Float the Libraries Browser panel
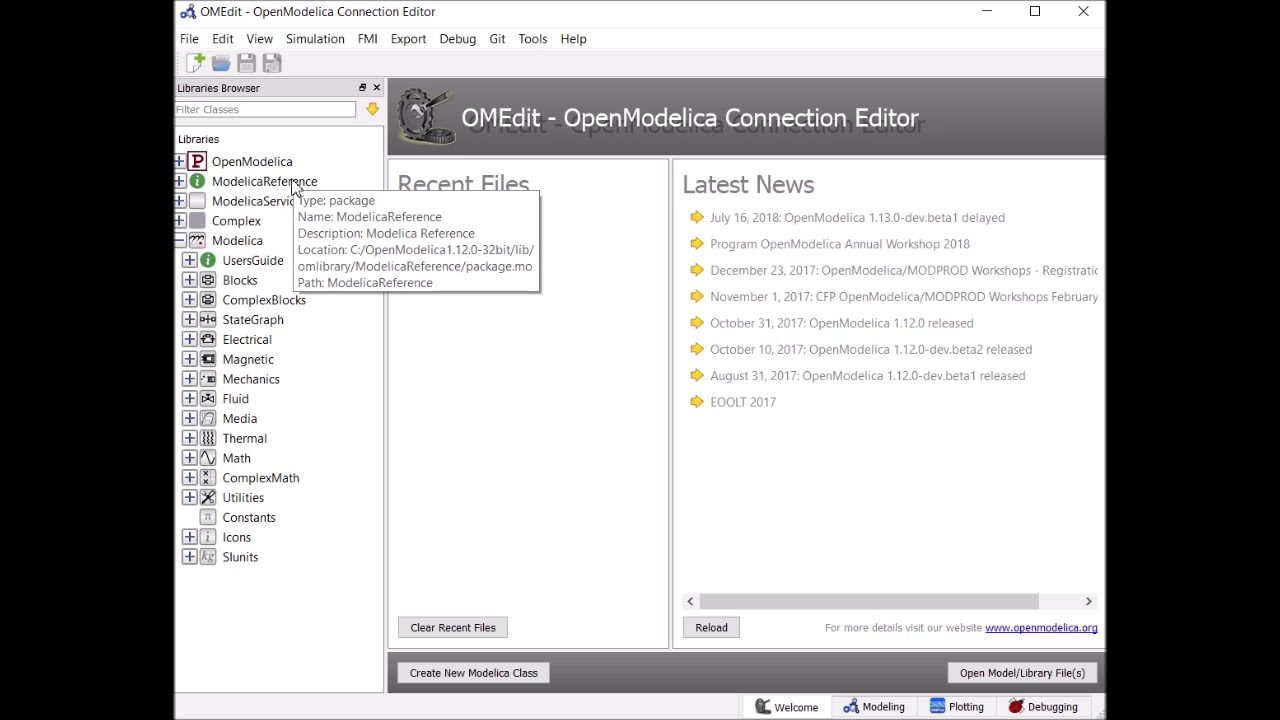 pos(362,88)
